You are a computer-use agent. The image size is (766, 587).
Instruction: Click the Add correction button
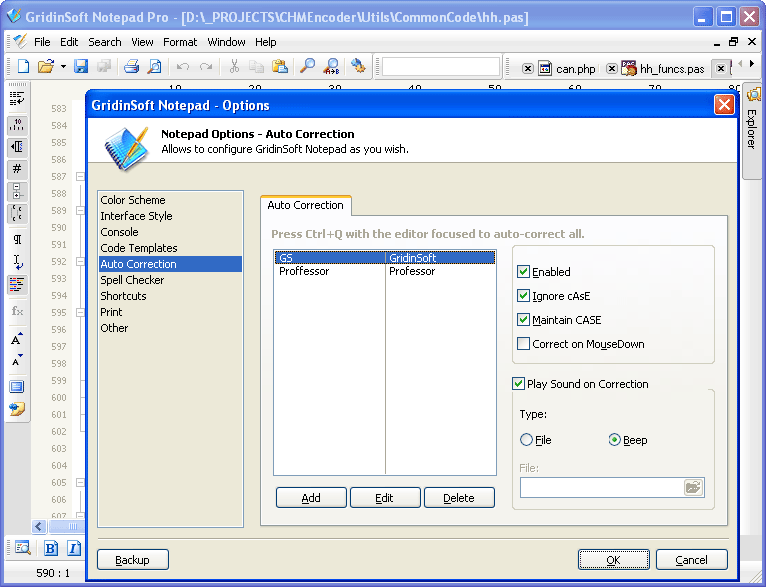click(x=311, y=498)
